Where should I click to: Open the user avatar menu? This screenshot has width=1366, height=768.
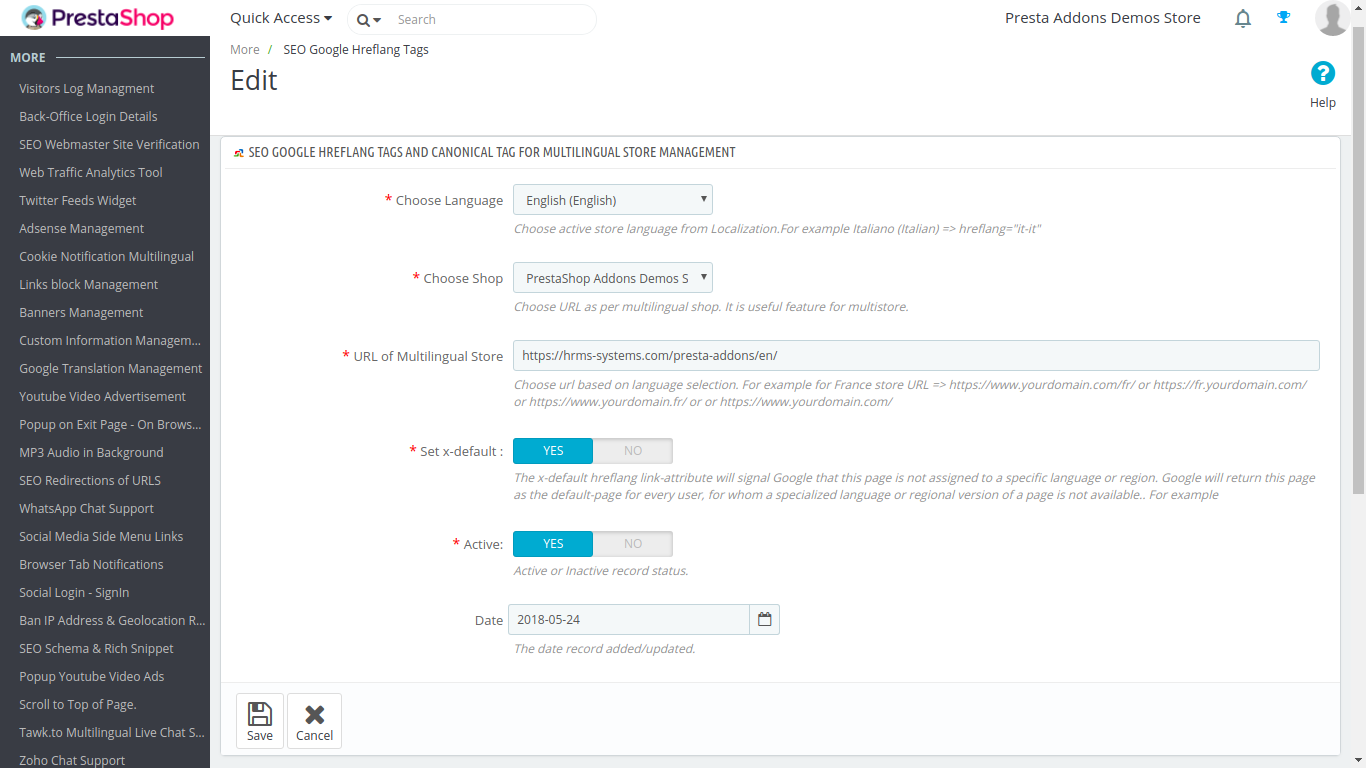[1333, 18]
